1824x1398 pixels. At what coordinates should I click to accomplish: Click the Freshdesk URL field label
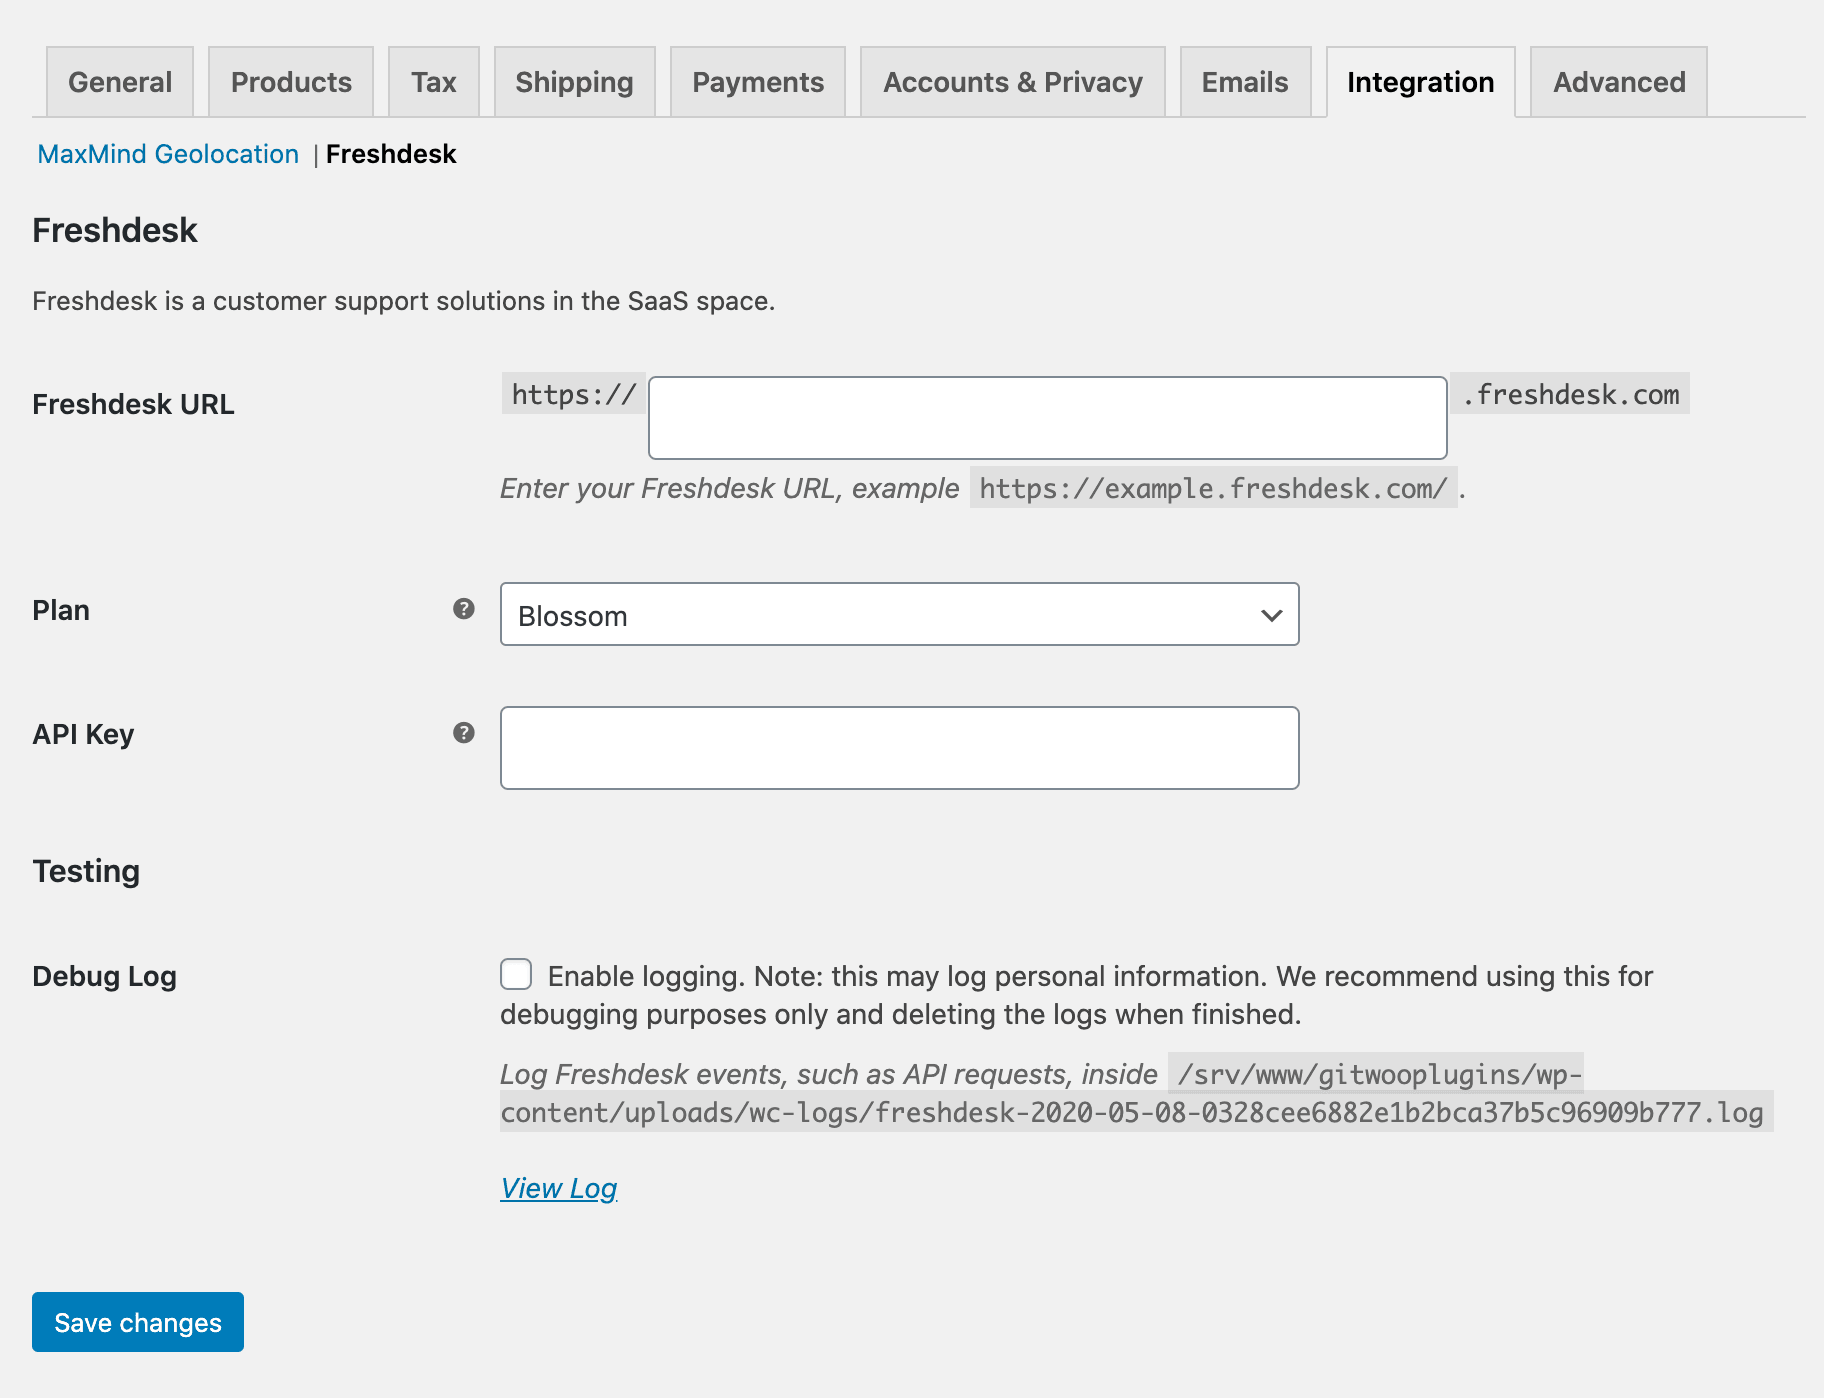(133, 404)
